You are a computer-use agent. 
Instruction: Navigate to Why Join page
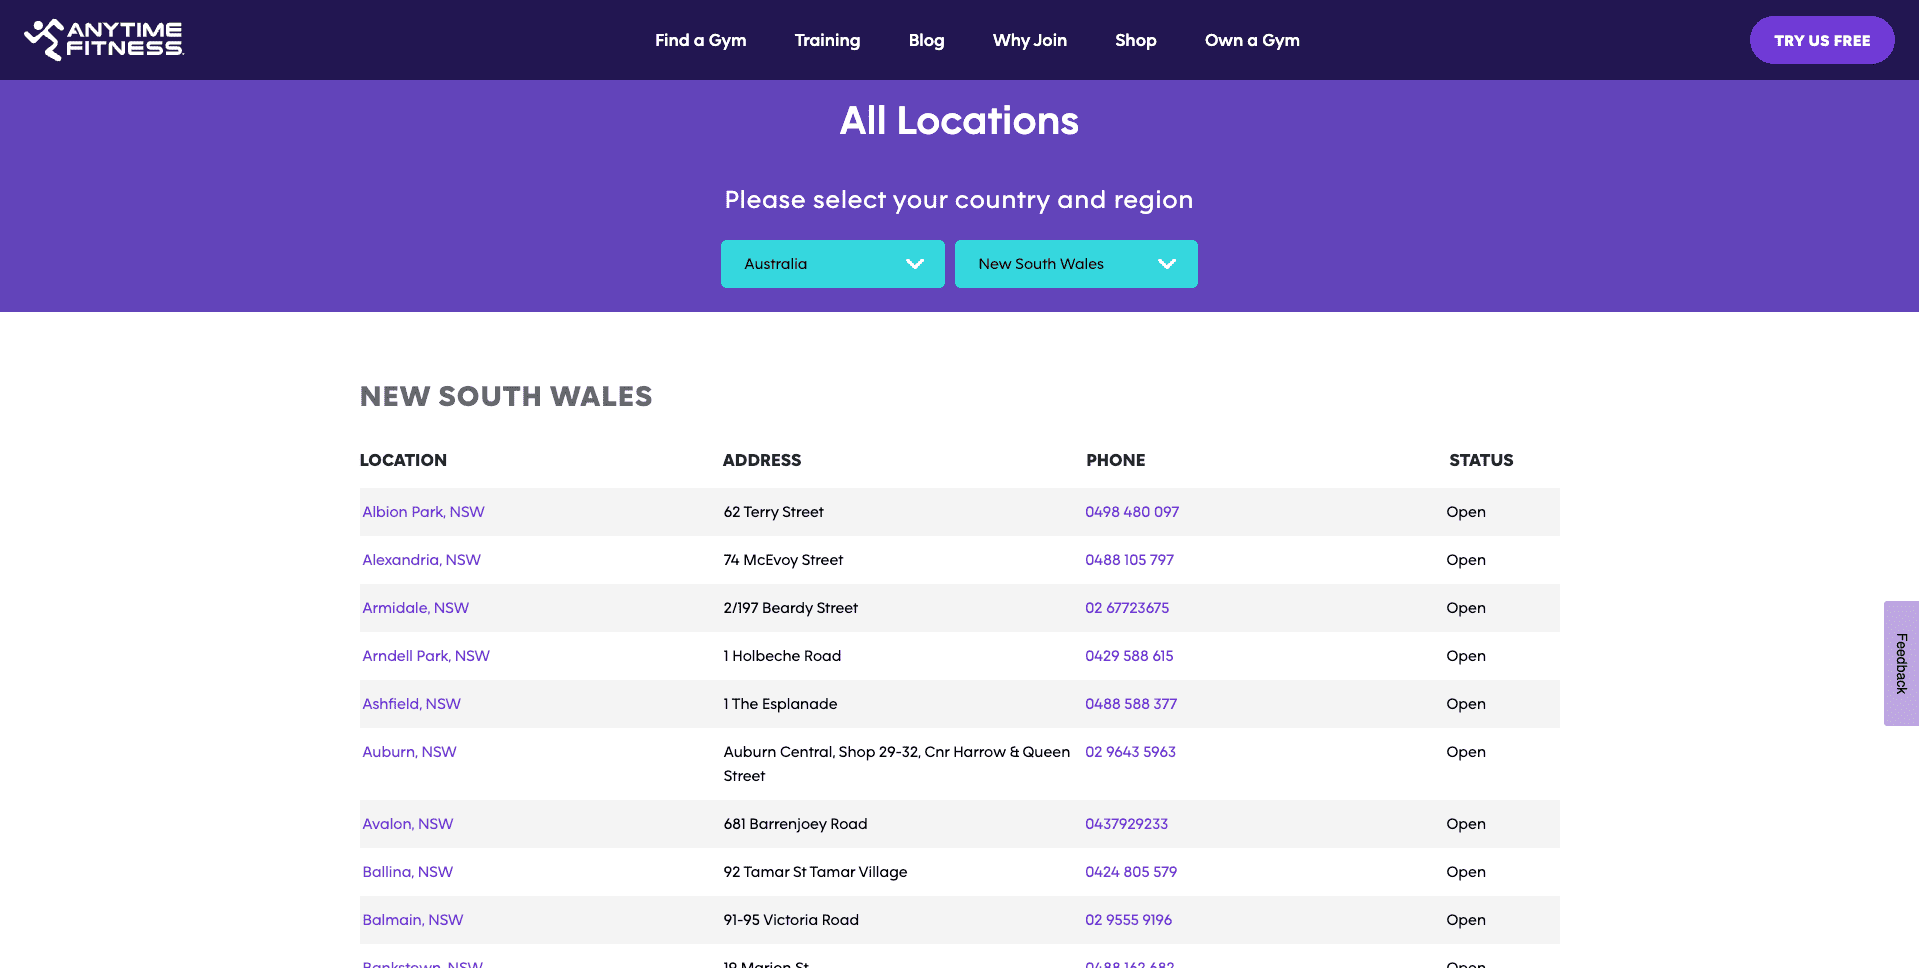(1029, 40)
